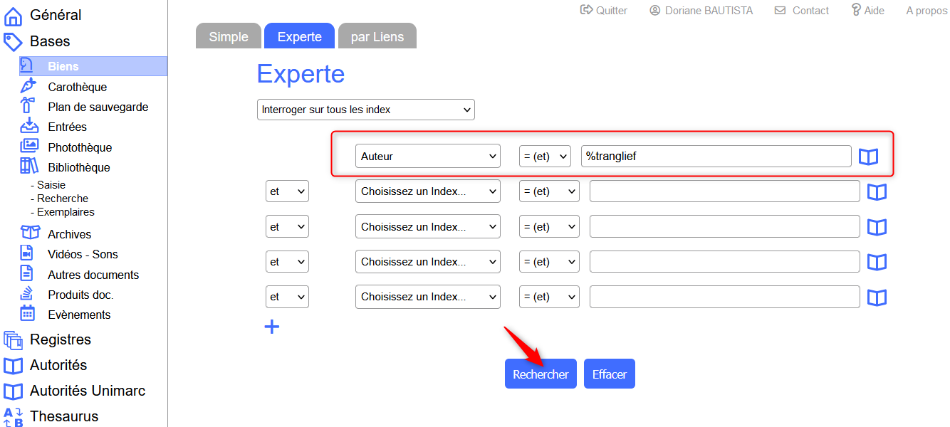The image size is (950, 427).
Task: Click the Photothèque icon in sidebar
Action: point(28,147)
